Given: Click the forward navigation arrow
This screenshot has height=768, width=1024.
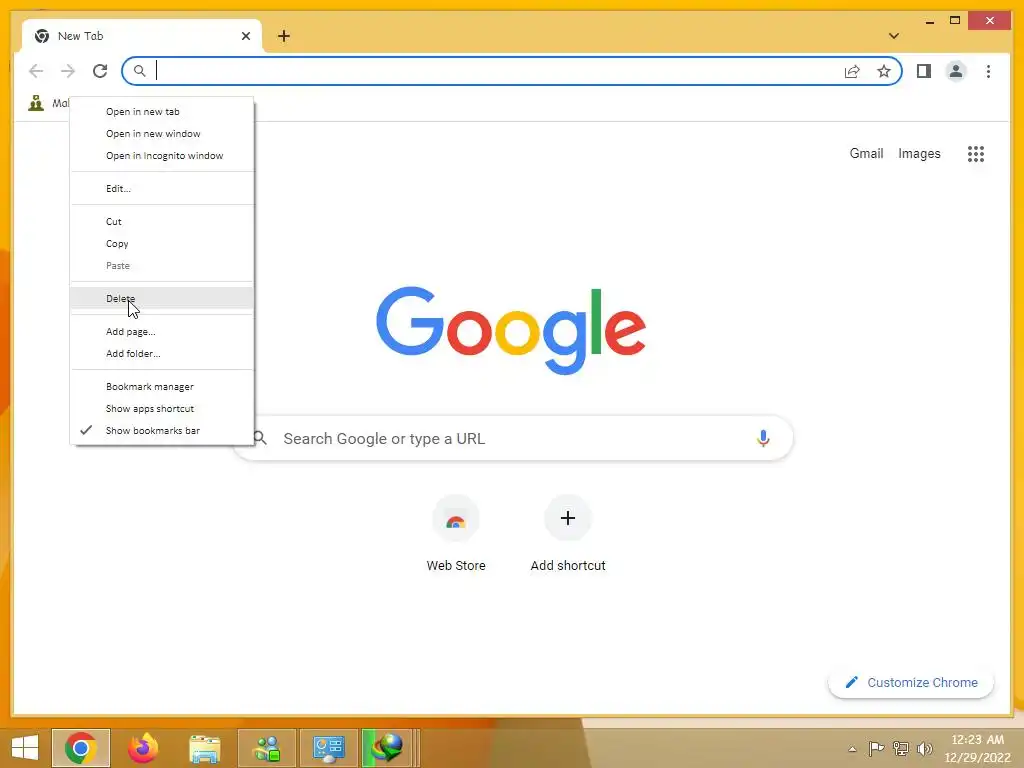Looking at the screenshot, I should tap(68, 71).
